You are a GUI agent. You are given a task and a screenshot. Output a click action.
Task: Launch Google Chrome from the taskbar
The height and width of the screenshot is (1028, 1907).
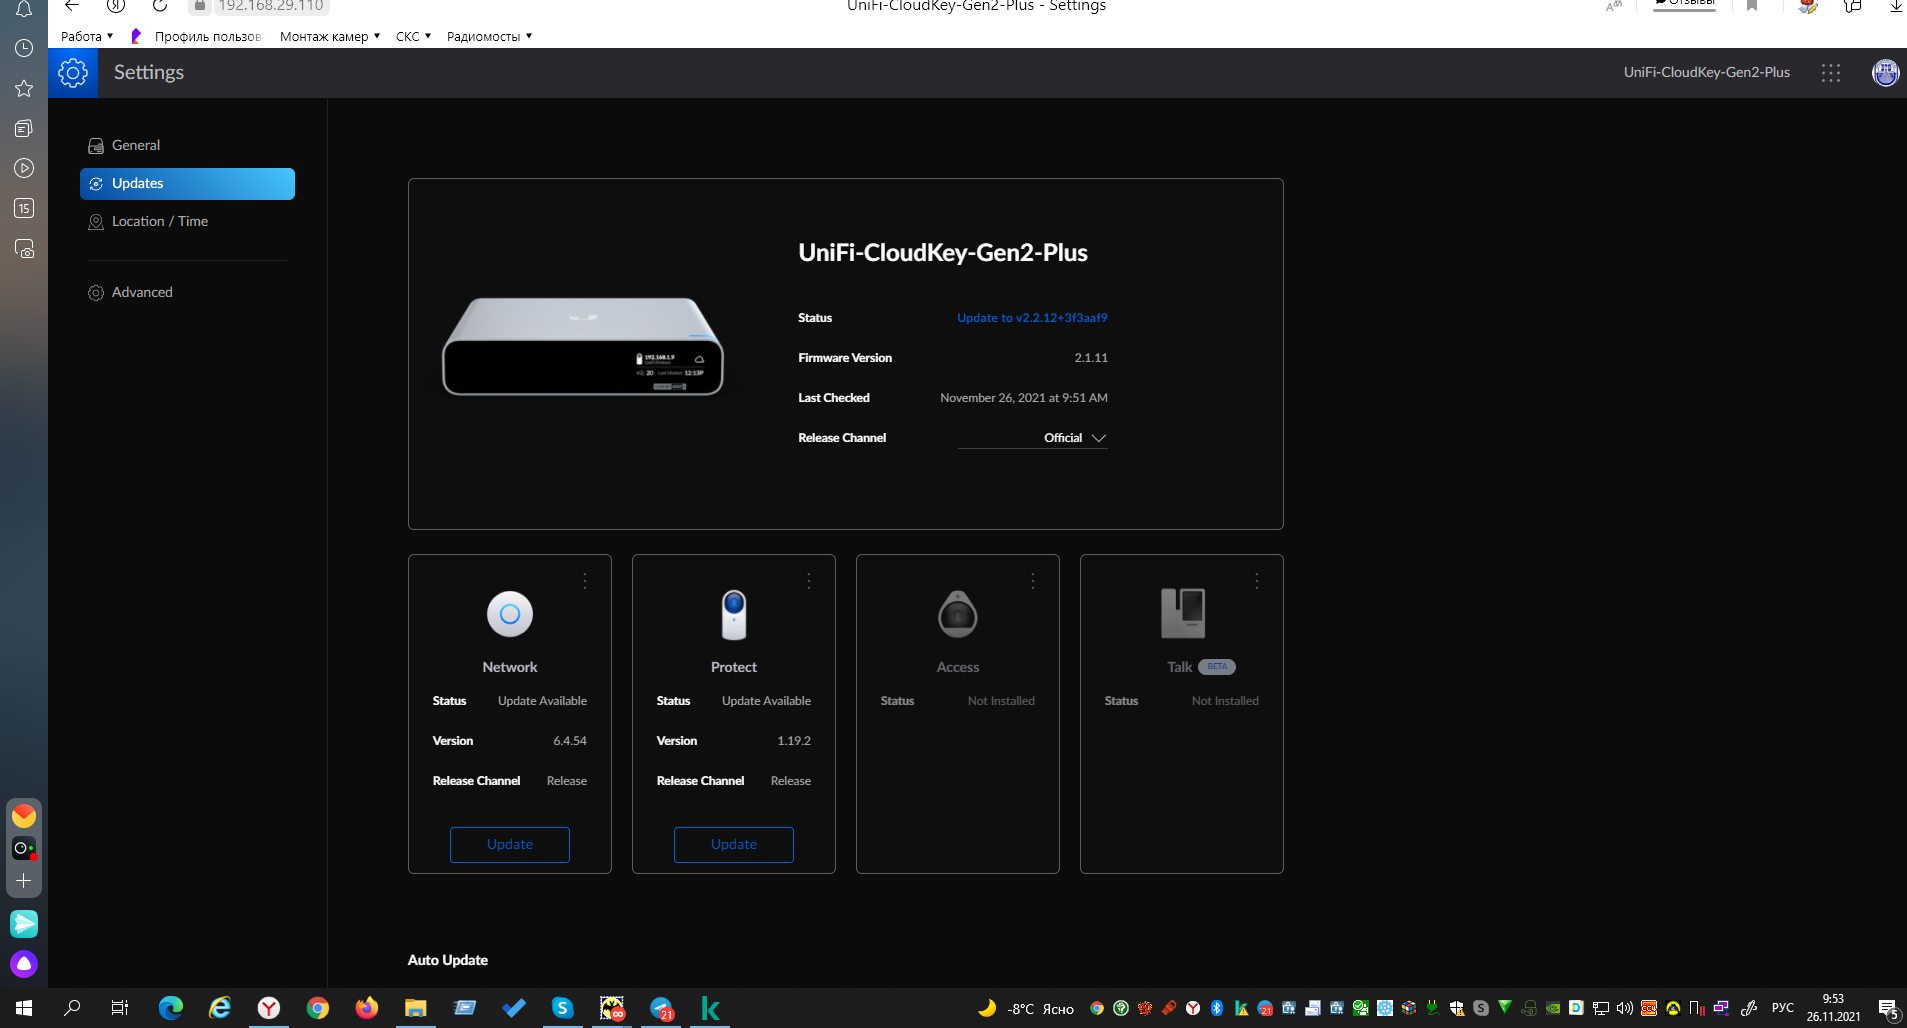pyautogui.click(x=318, y=1008)
